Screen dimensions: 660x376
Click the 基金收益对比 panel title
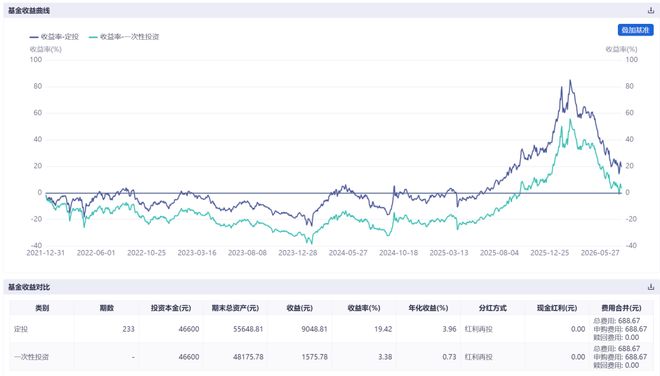(29, 287)
